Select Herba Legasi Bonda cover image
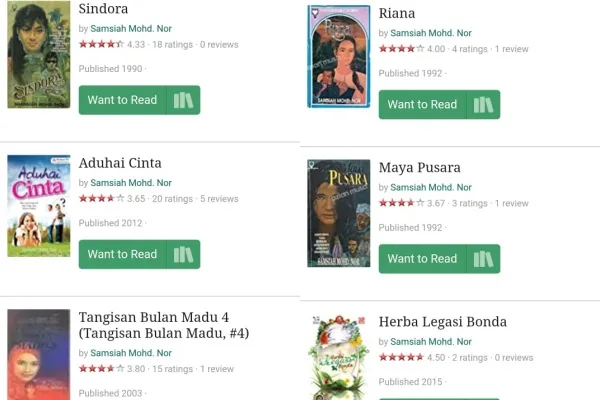Screen dimensions: 600x400 pos(339,357)
